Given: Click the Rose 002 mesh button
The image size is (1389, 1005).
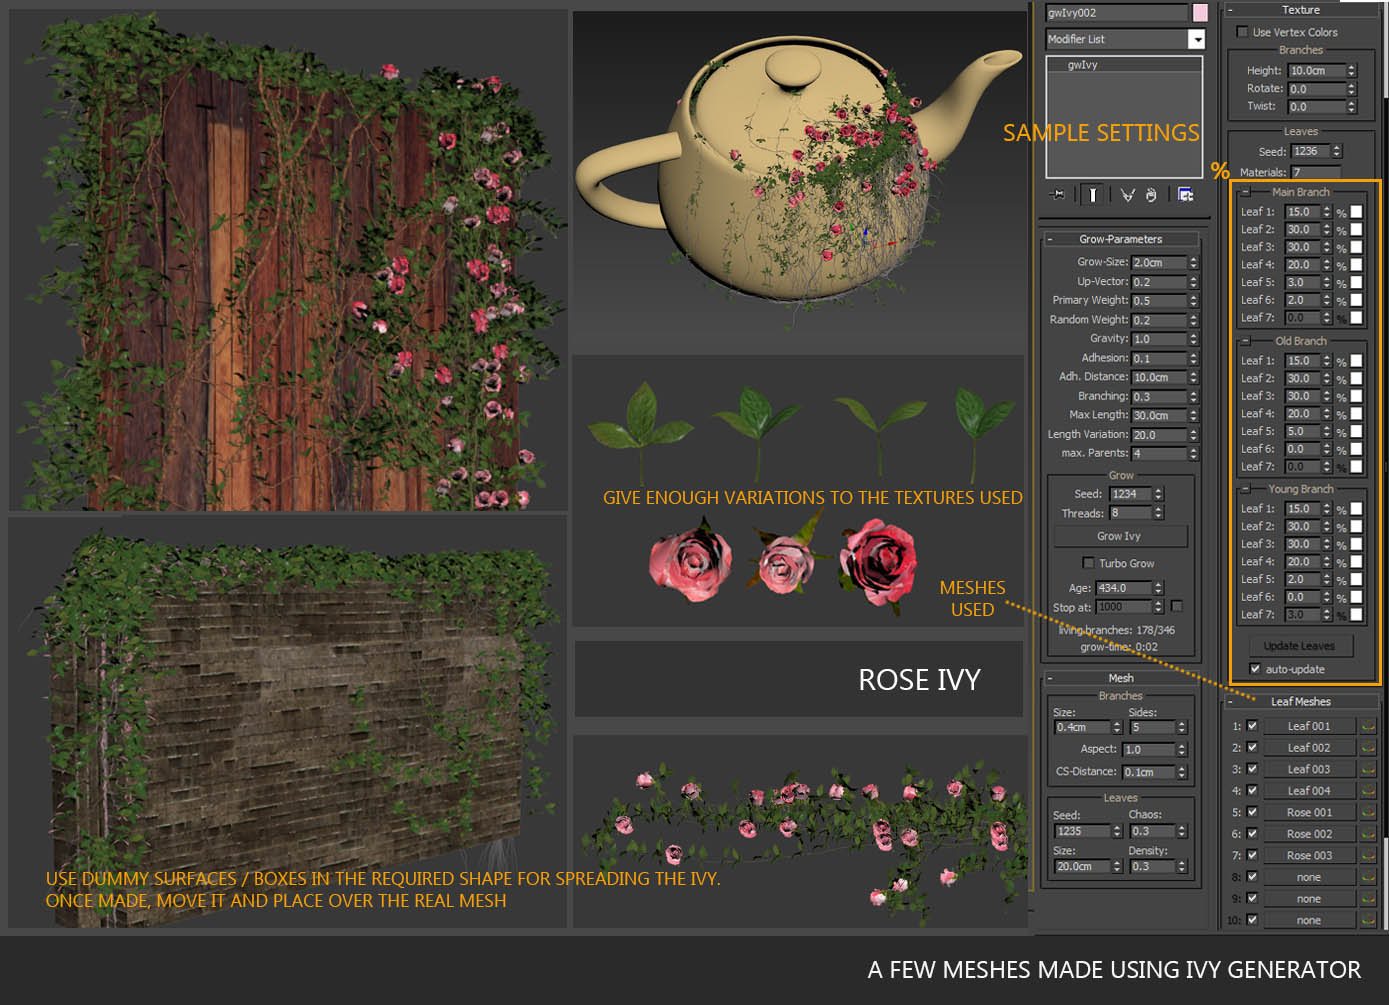Looking at the screenshot, I should [1308, 834].
